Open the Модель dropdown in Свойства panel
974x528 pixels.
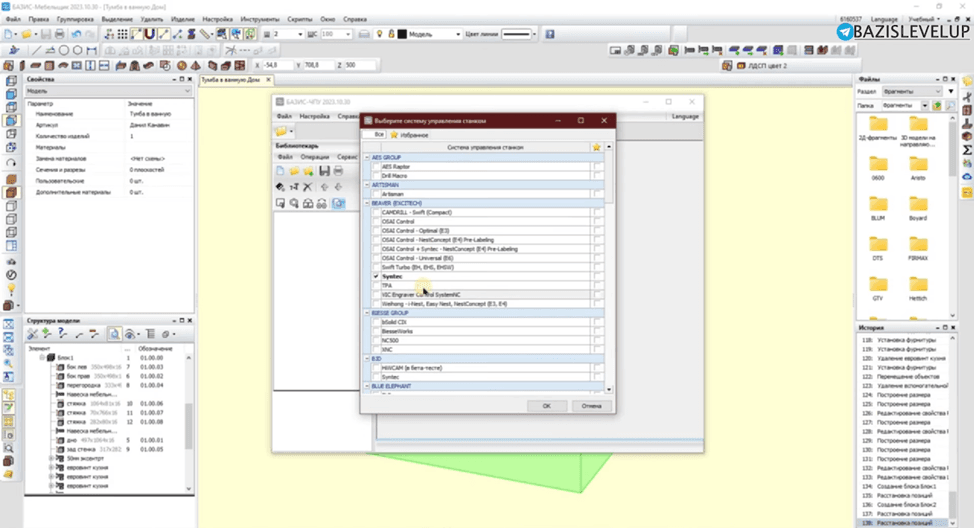(108, 91)
